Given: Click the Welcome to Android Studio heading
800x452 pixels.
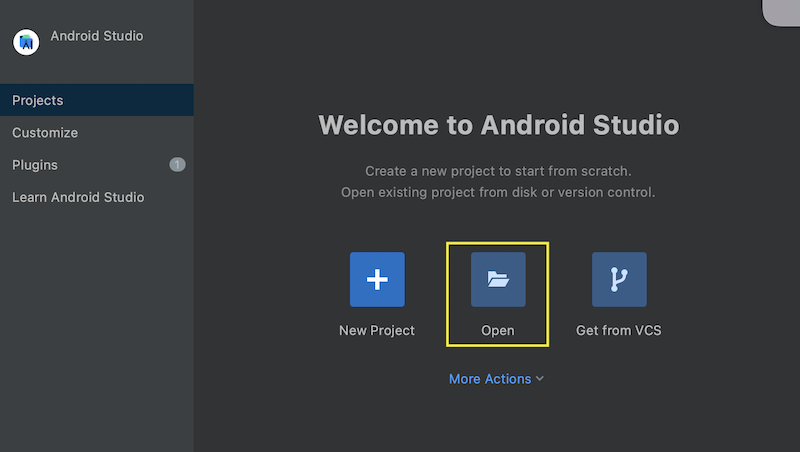Looking at the screenshot, I should pos(498,125).
